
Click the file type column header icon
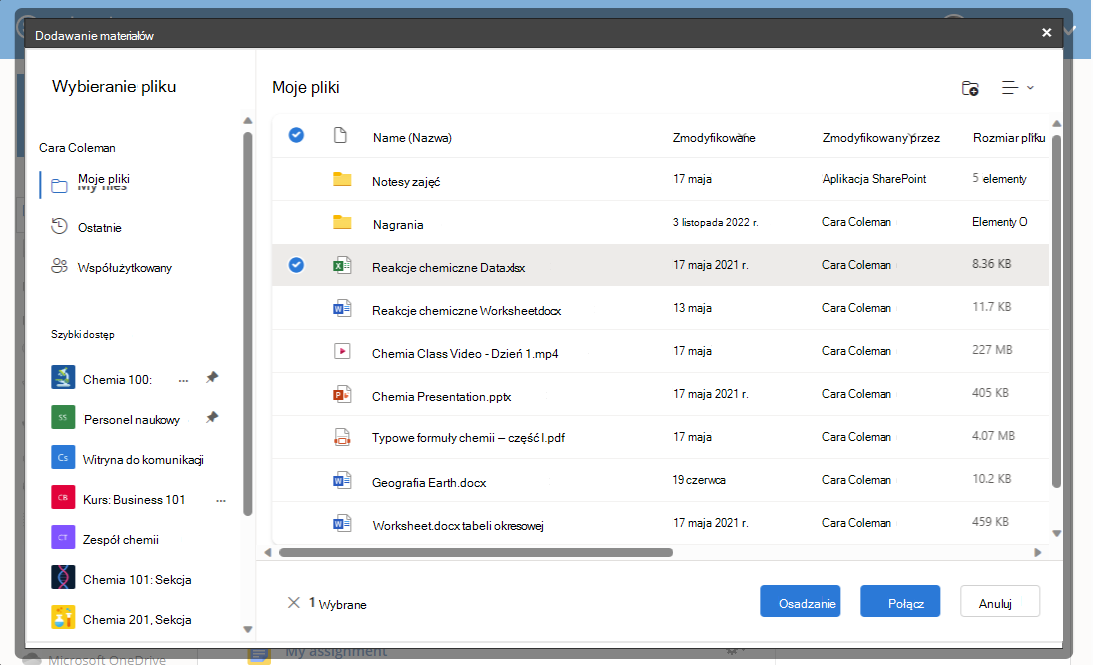tap(340, 135)
